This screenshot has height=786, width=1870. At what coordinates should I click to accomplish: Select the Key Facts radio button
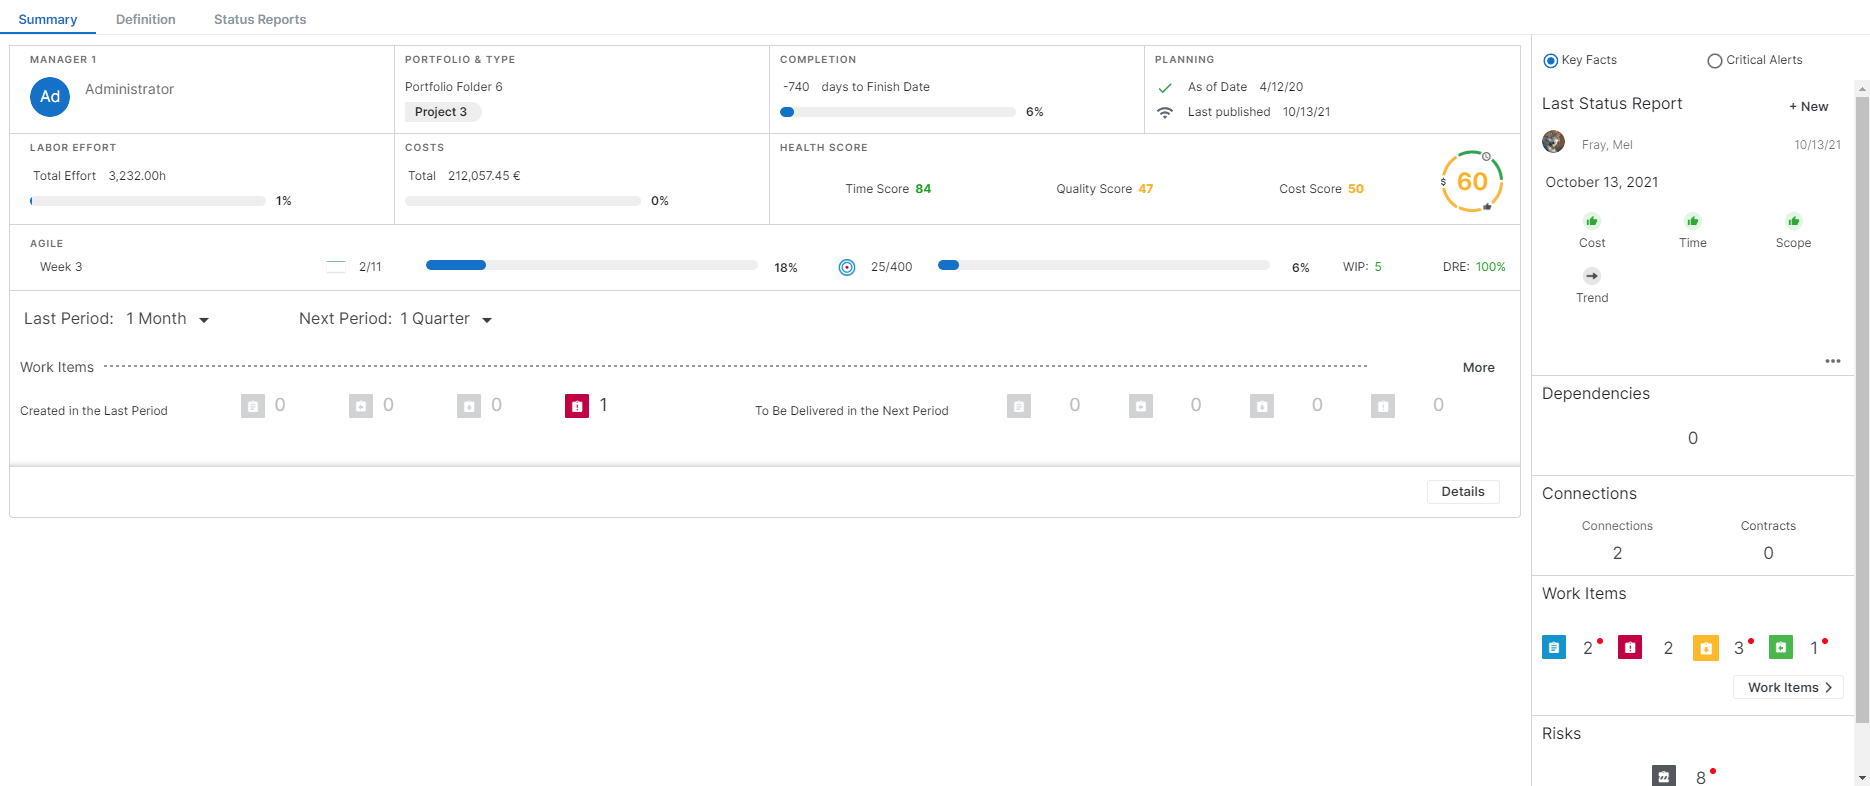coord(1551,61)
